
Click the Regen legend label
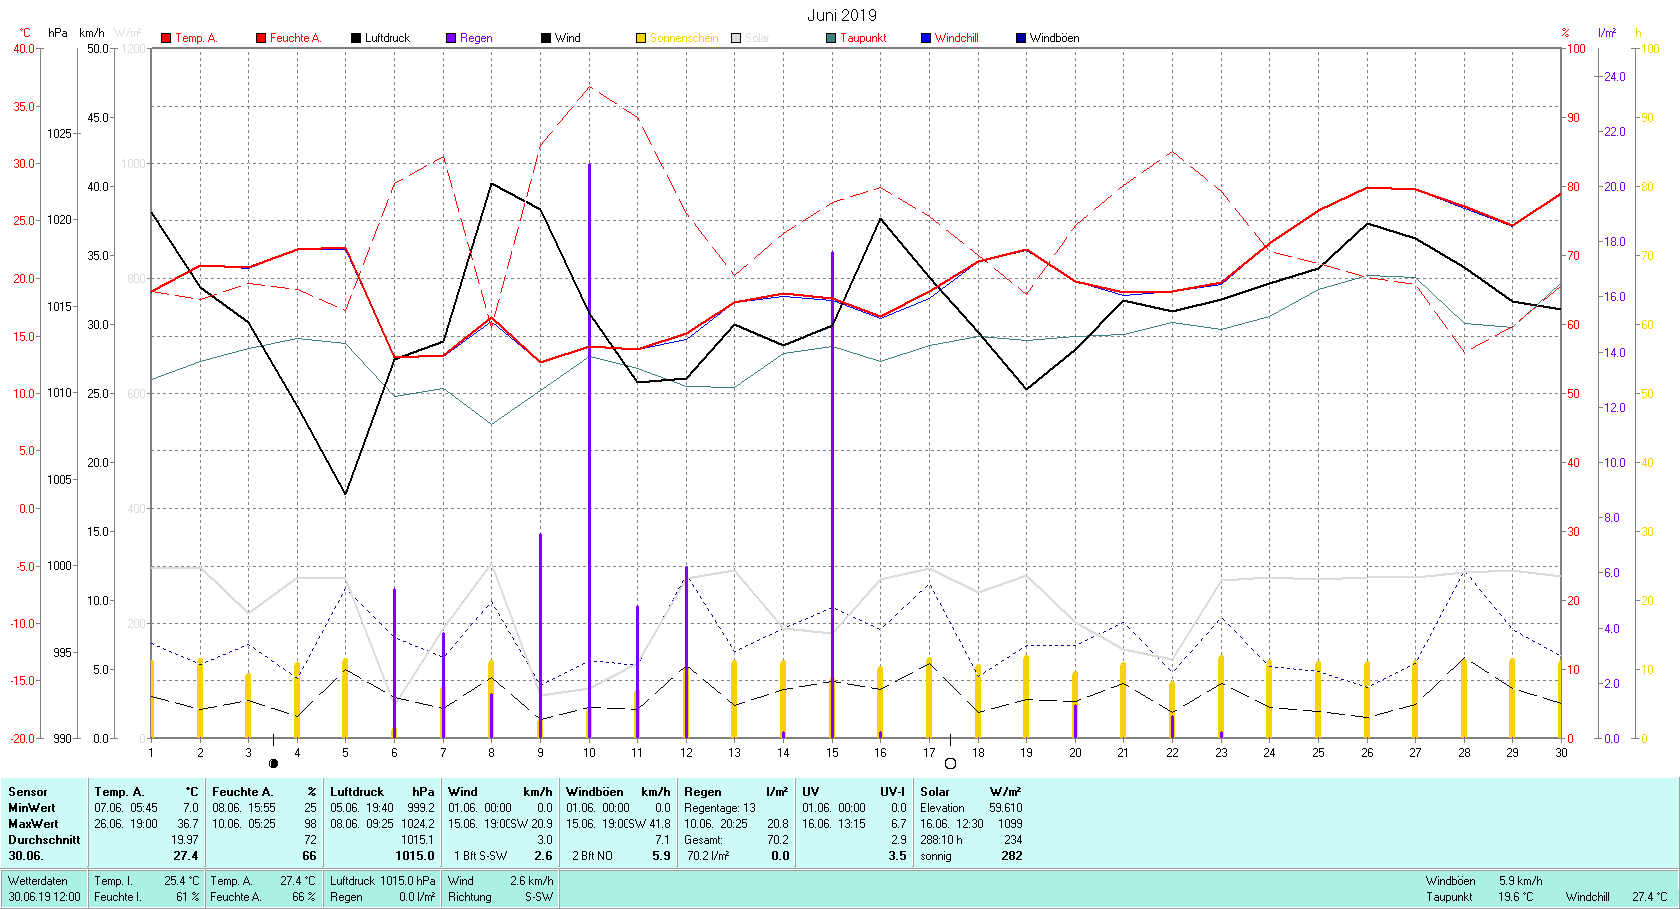pyautogui.click(x=476, y=38)
